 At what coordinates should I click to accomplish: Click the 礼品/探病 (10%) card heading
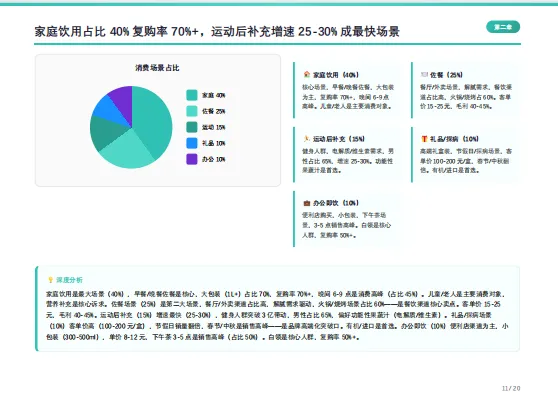click(454, 139)
